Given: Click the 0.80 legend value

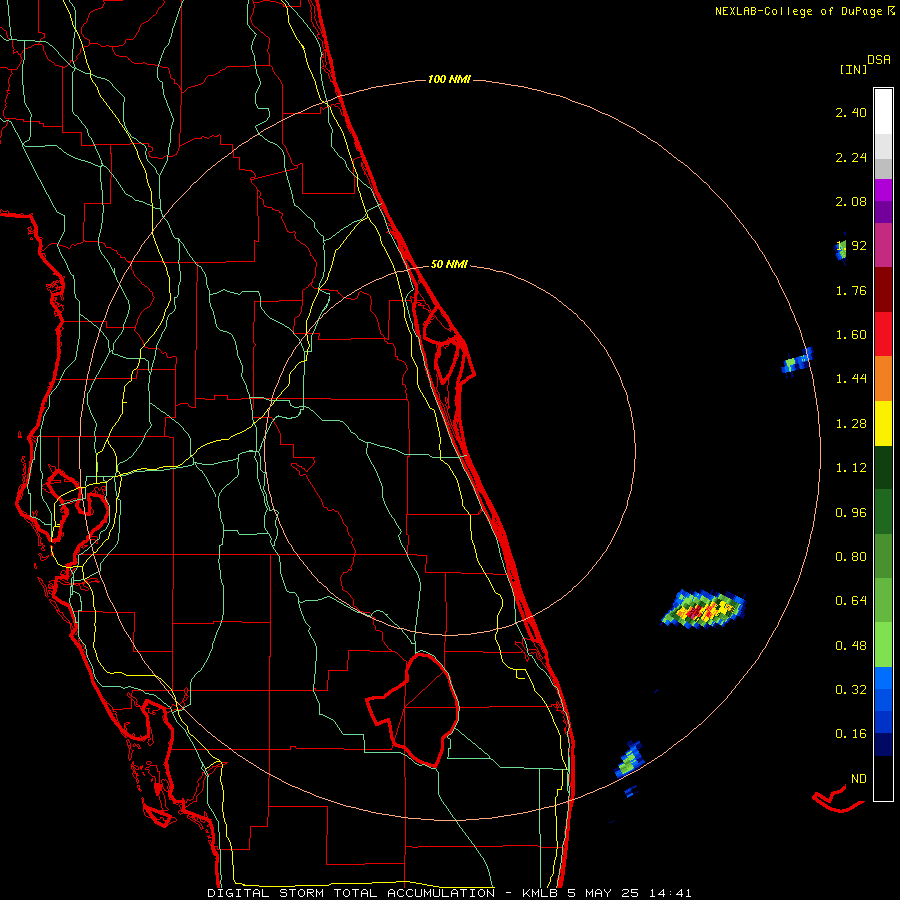Looking at the screenshot, I should 851,557.
